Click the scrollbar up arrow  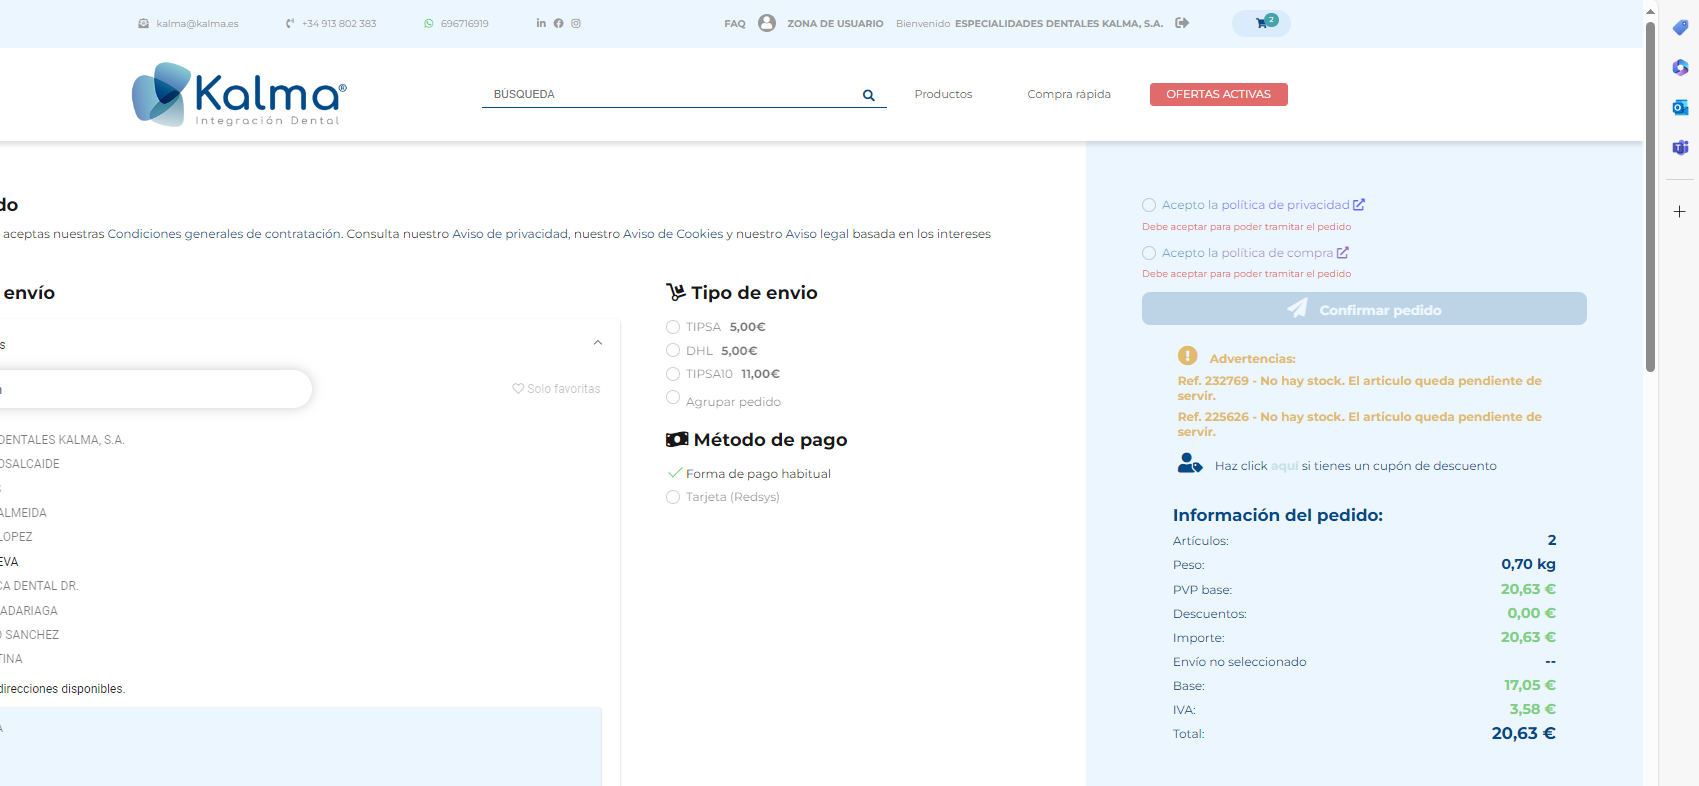1650,10
